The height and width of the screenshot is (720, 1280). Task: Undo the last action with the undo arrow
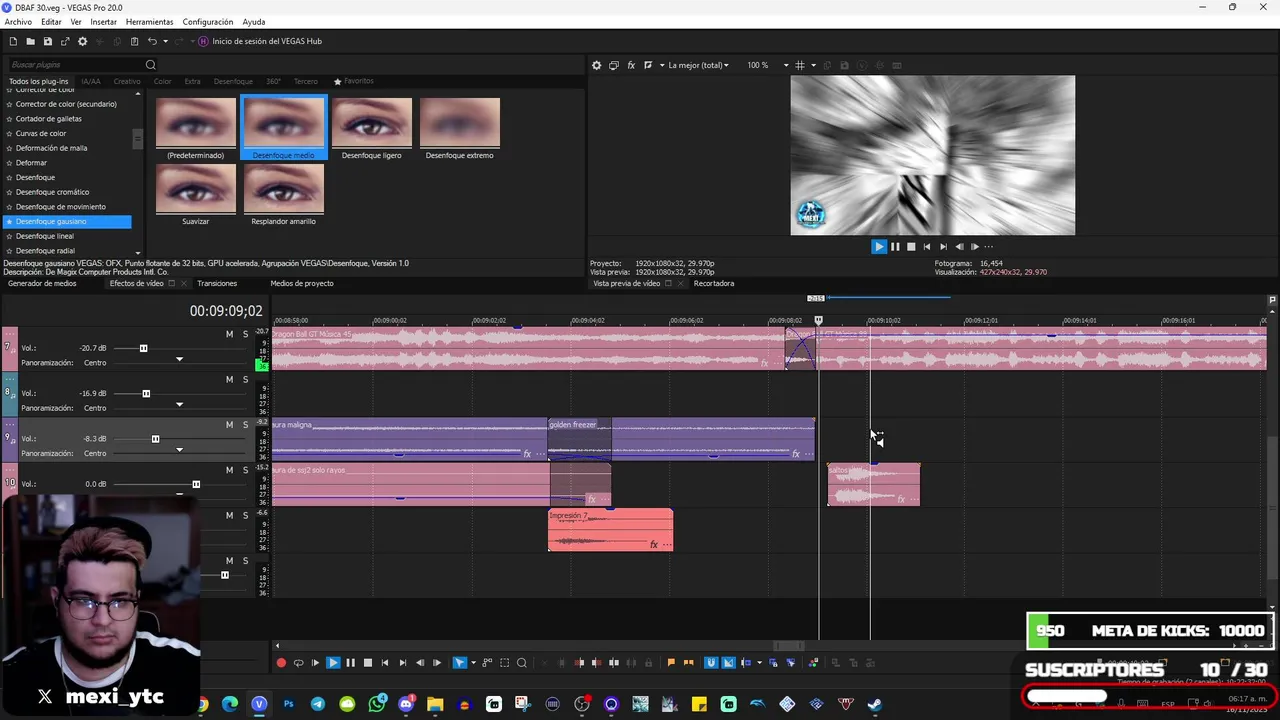click(152, 41)
